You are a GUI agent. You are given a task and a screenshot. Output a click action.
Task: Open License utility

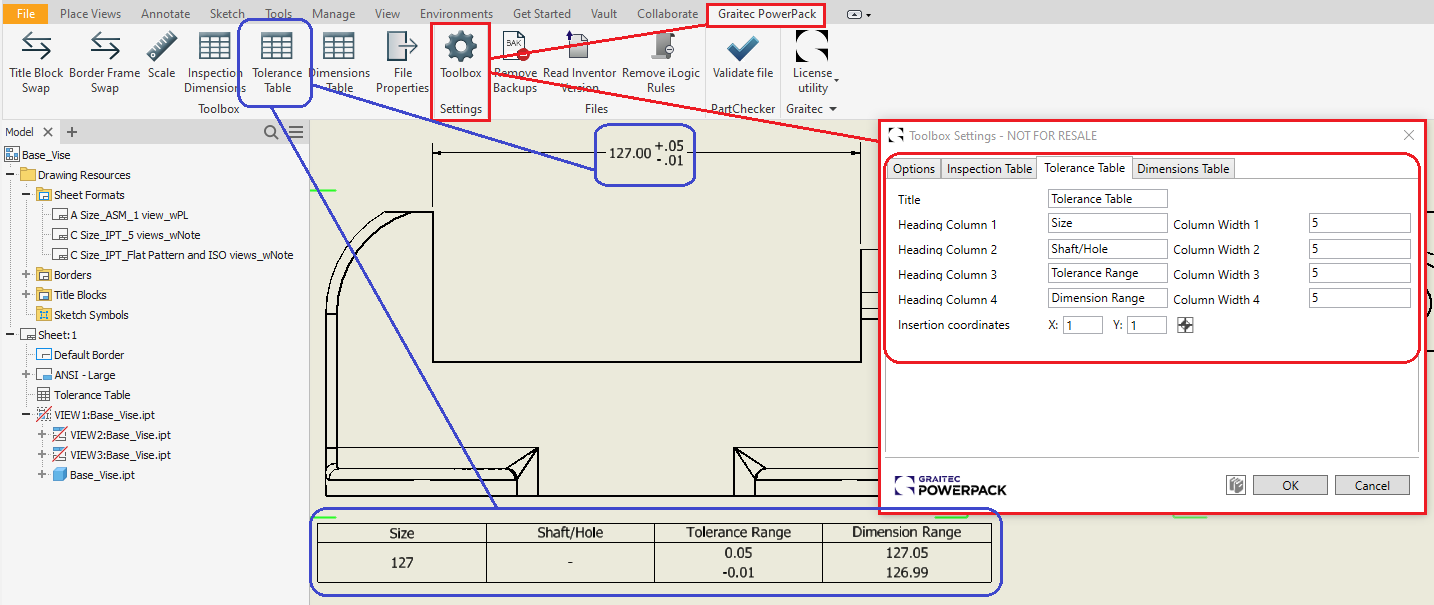[812, 61]
